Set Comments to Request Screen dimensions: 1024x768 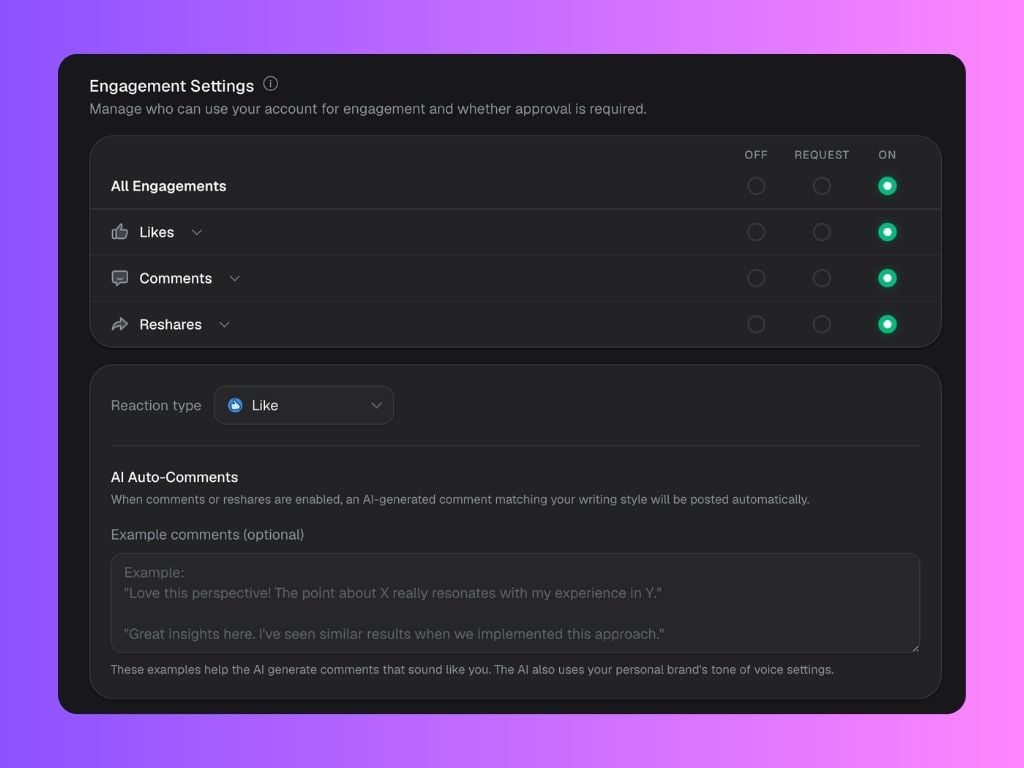(822, 278)
